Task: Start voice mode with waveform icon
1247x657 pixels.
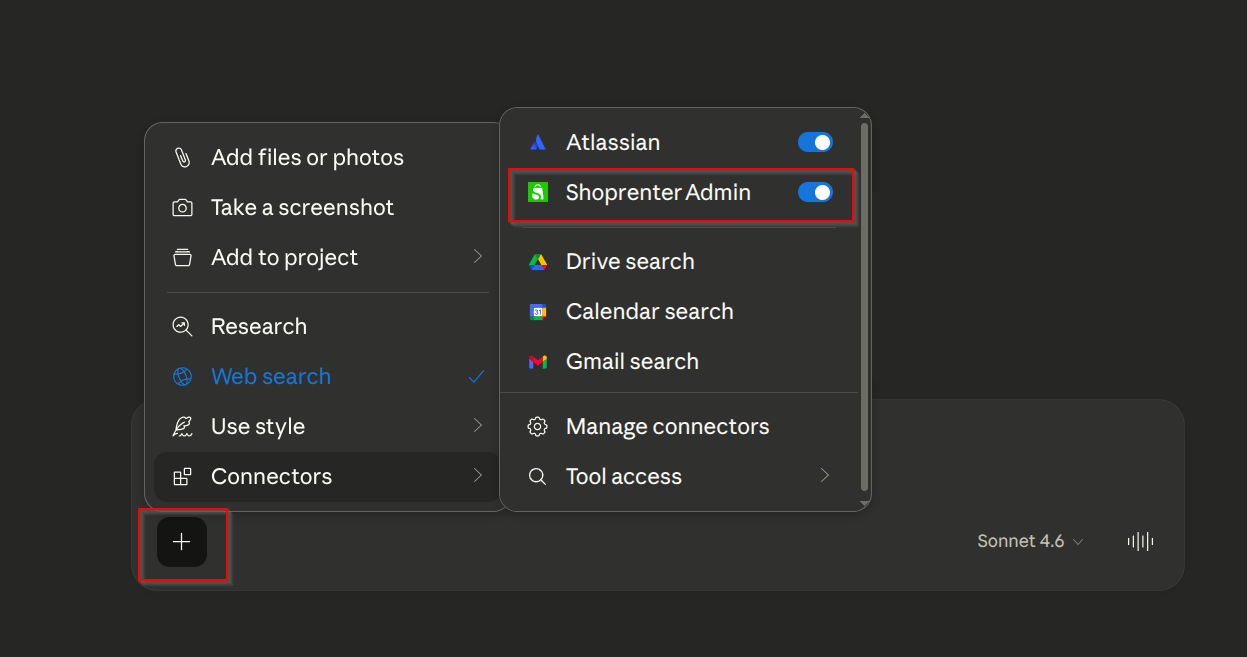Action: tap(1140, 541)
